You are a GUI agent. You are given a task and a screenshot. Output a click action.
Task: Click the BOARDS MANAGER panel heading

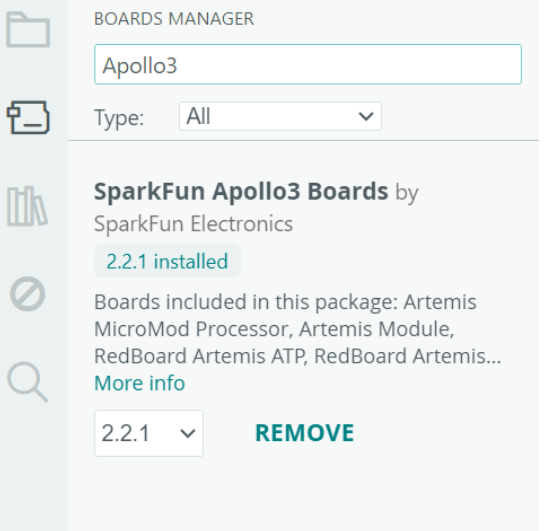coord(174,19)
